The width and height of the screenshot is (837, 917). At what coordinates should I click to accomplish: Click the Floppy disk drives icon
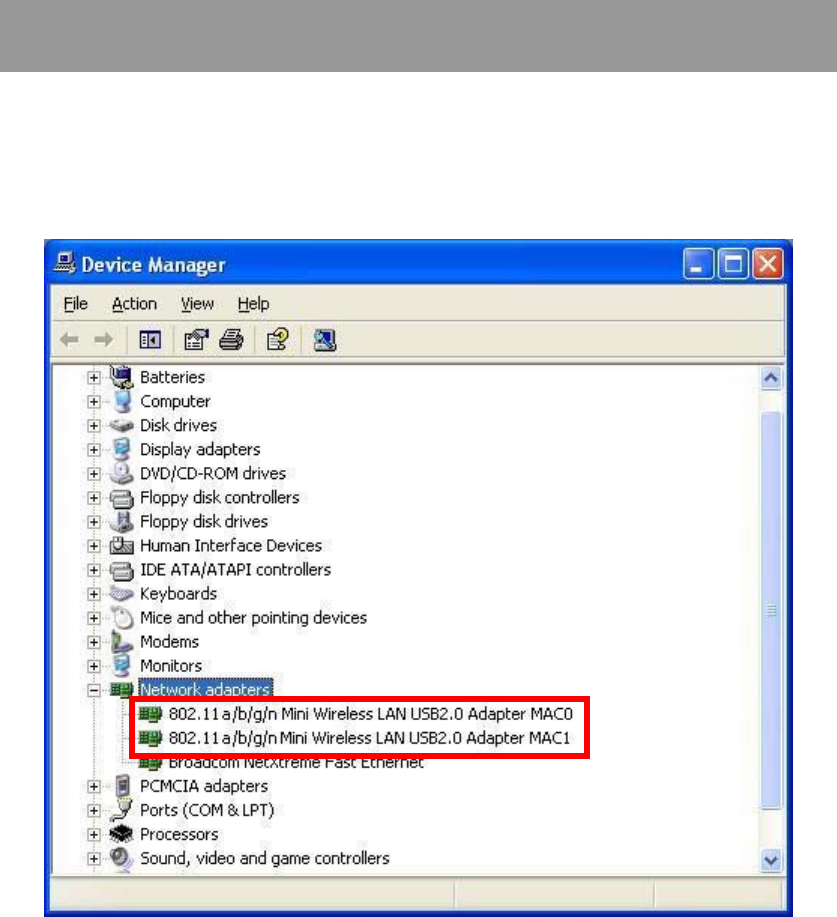point(122,522)
